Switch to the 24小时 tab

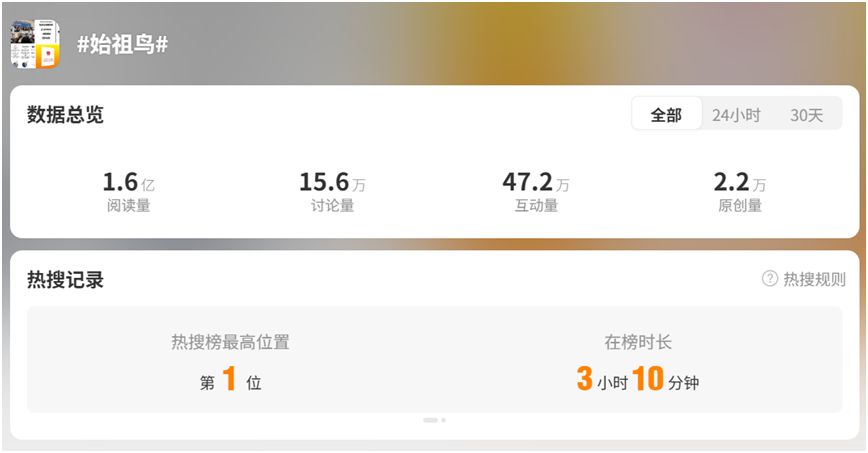736,115
